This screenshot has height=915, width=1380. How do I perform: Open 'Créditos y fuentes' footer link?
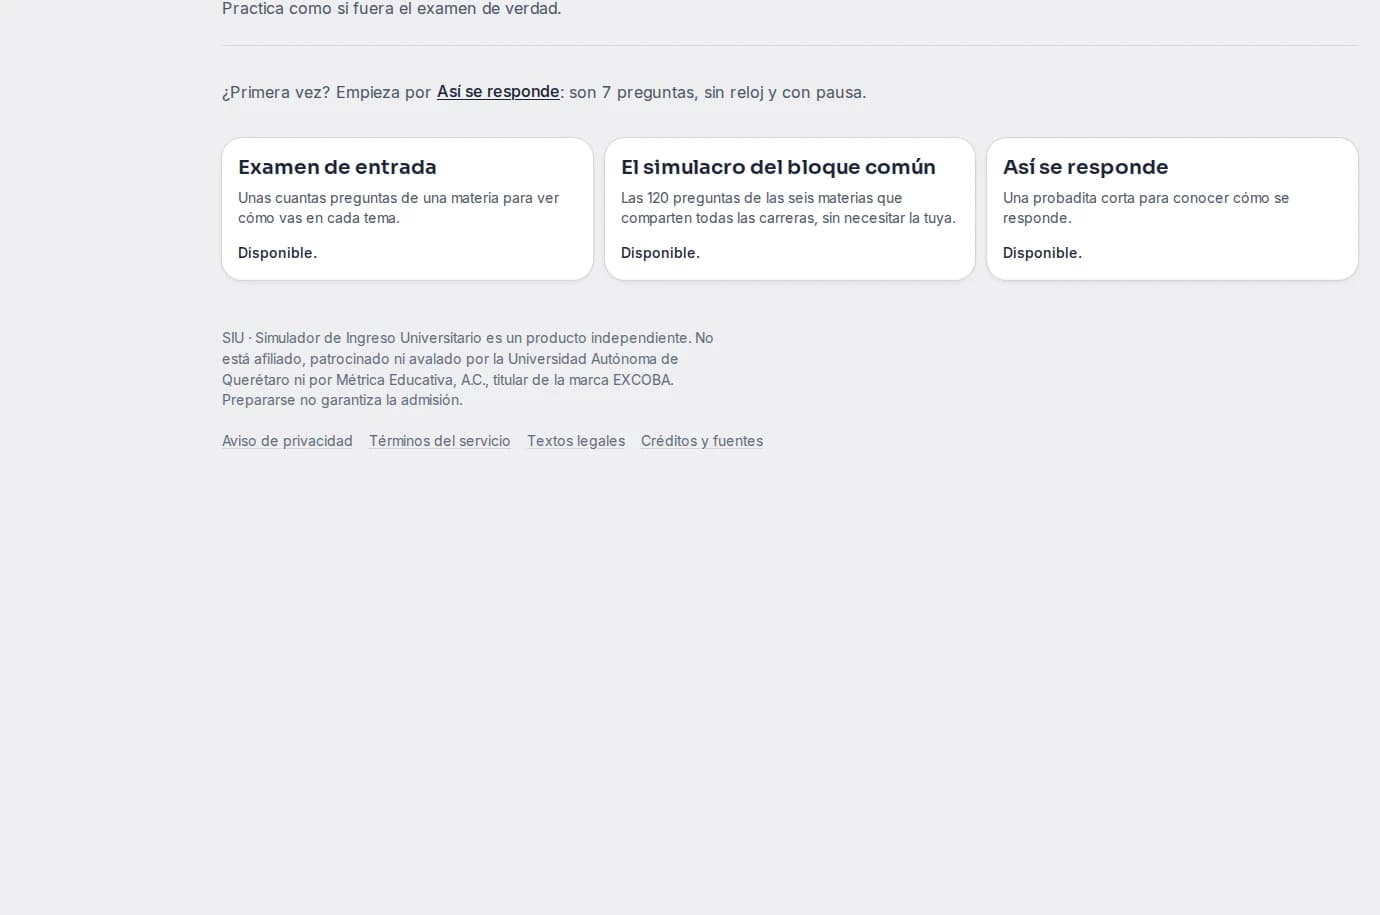(702, 441)
